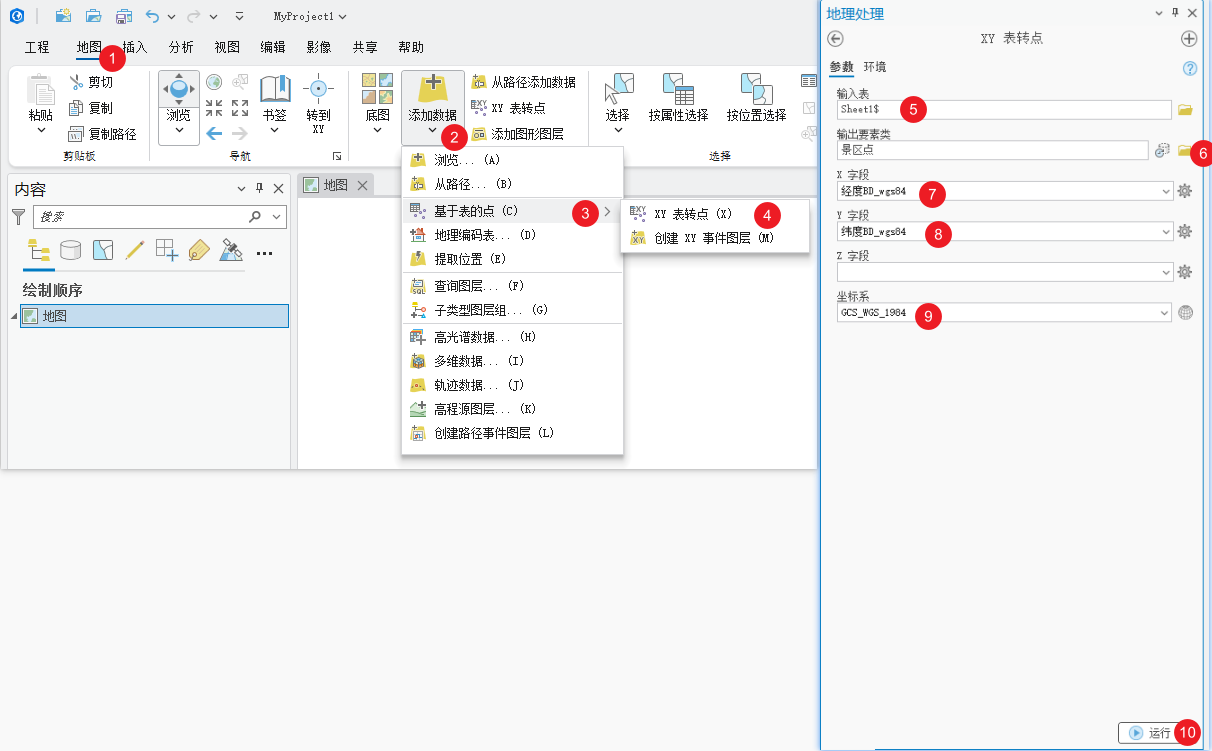Viewport: 1212px width, 751px height.
Task: Click the filter funnel icon in Contents pane
Action: click(18, 216)
